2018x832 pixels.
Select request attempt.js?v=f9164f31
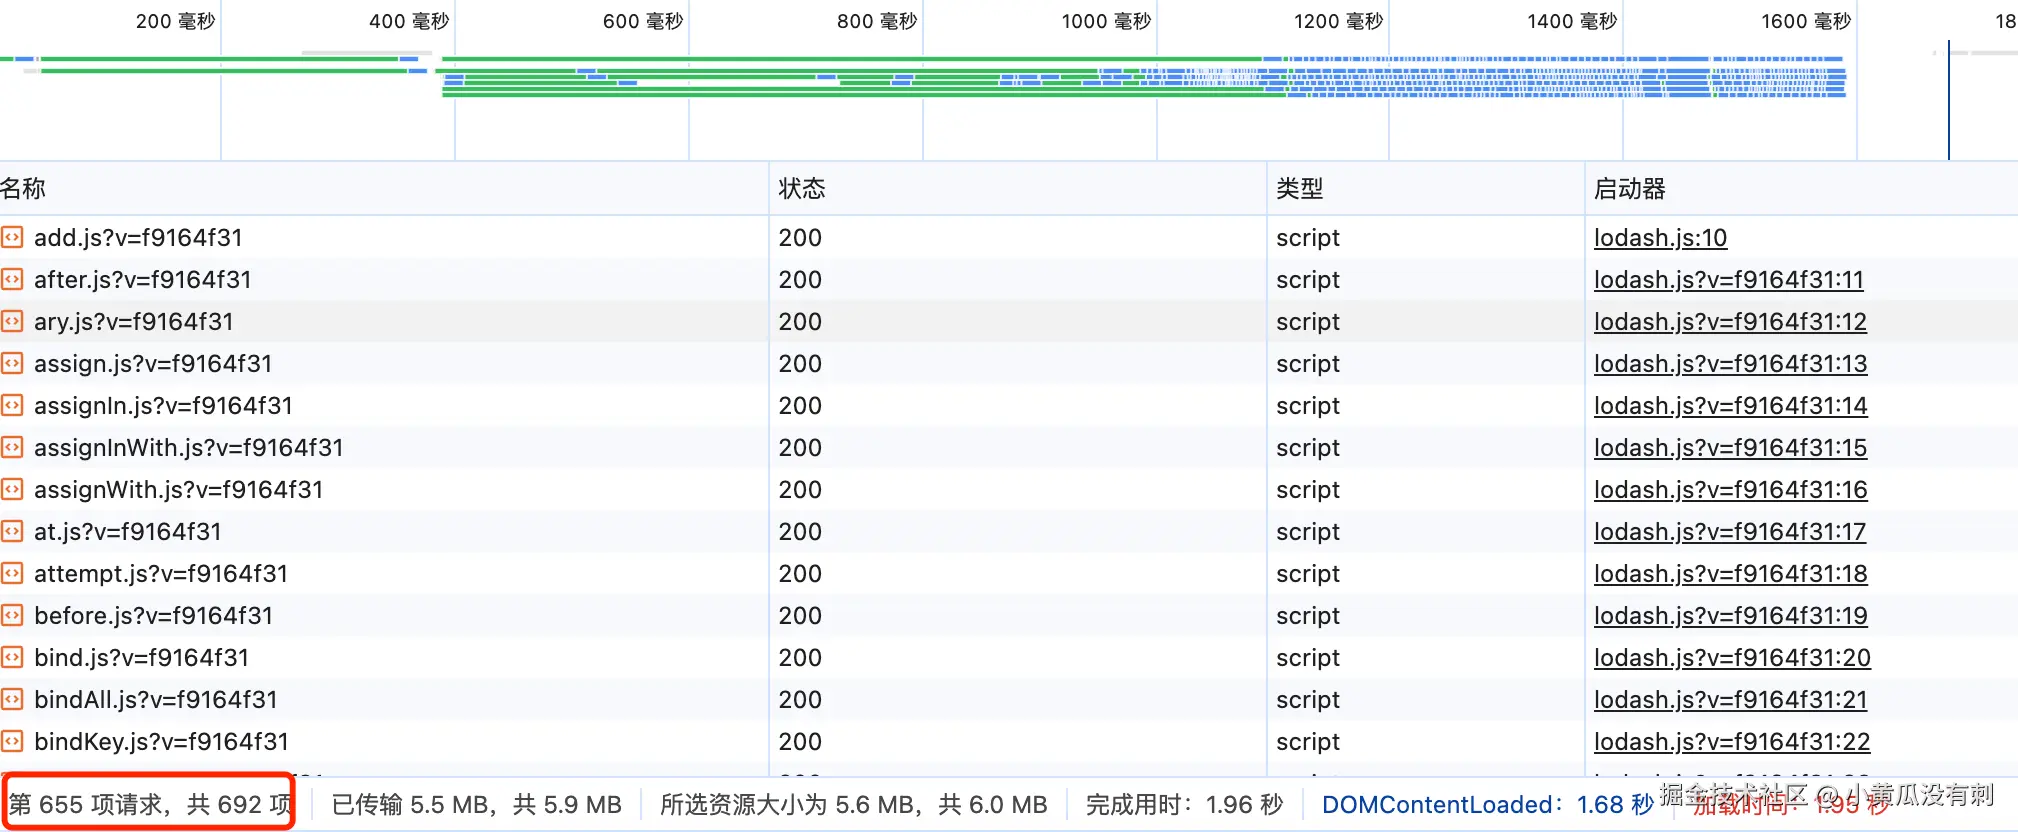pyautogui.click(x=160, y=574)
